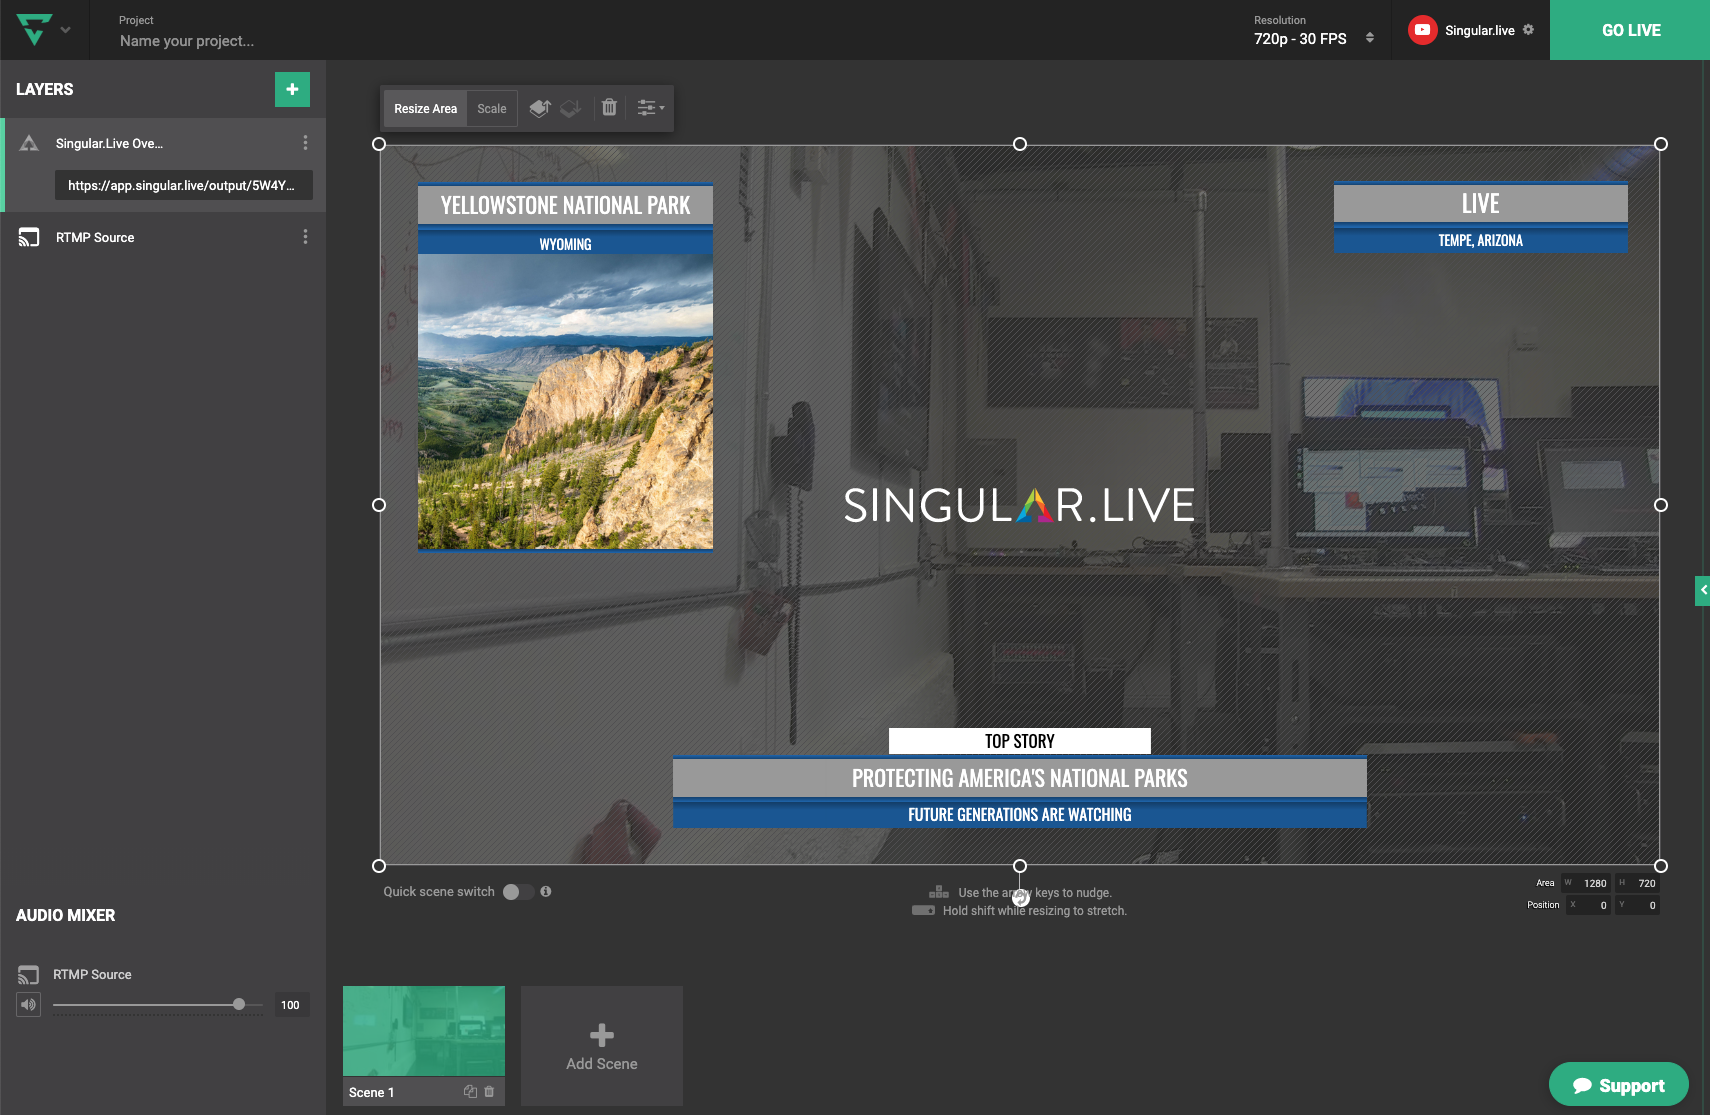
Task: Select the Scene 1 thumbnail
Action: tap(424, 1031)
